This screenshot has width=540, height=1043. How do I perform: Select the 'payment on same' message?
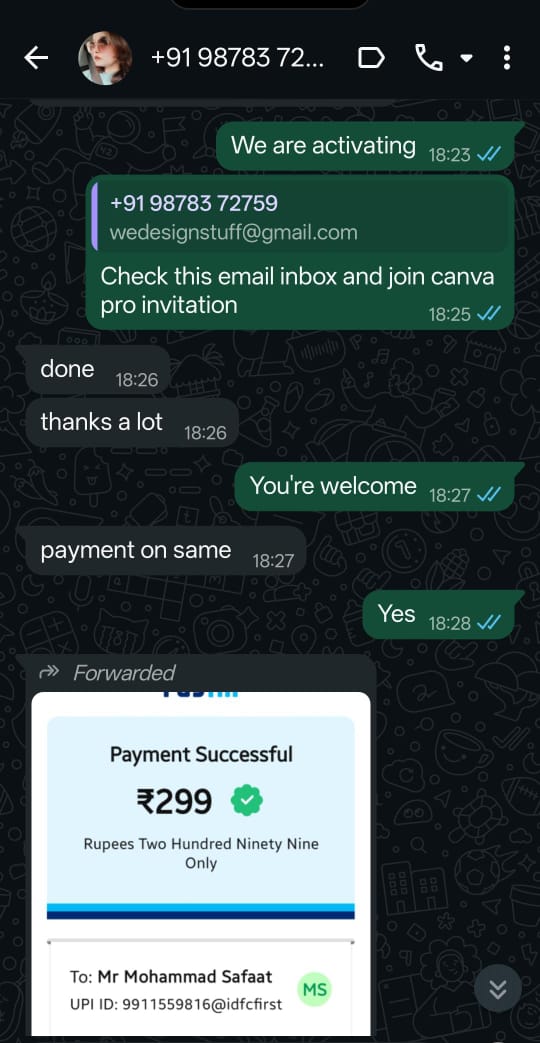pyautogui.click(x=162, y=551)
